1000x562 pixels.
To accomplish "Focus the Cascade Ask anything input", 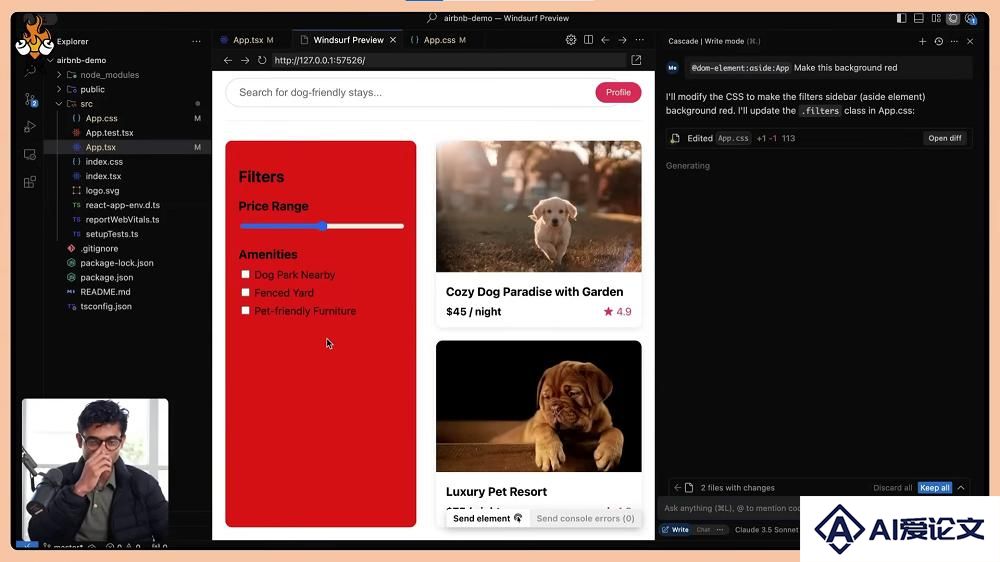I will pyautogui.click(x=731, y=508).
